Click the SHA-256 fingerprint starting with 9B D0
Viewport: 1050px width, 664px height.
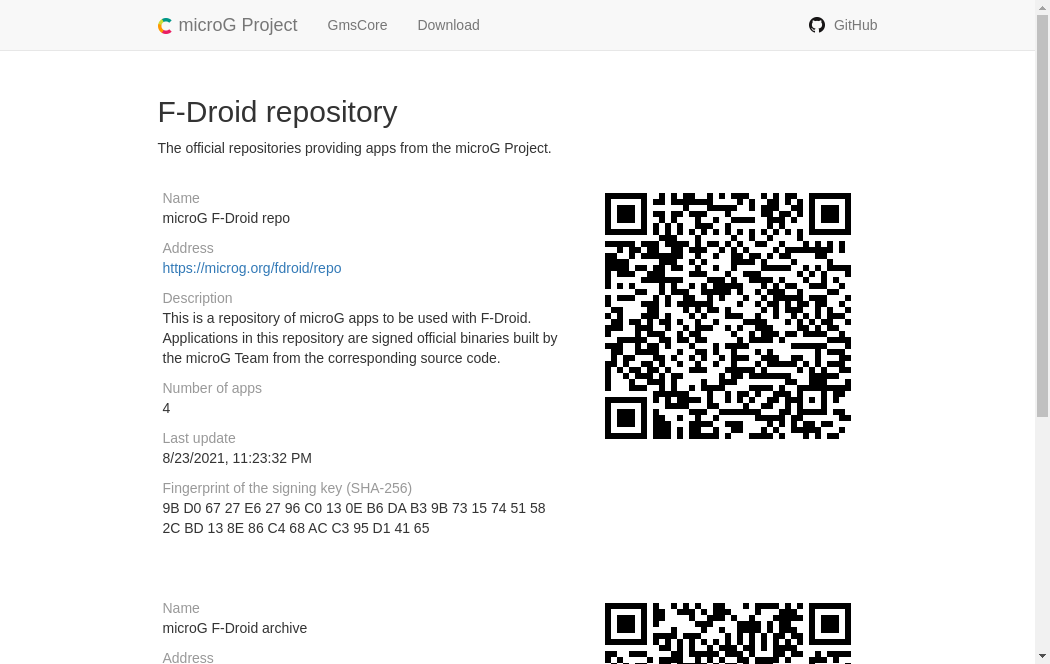coord(354,518)
